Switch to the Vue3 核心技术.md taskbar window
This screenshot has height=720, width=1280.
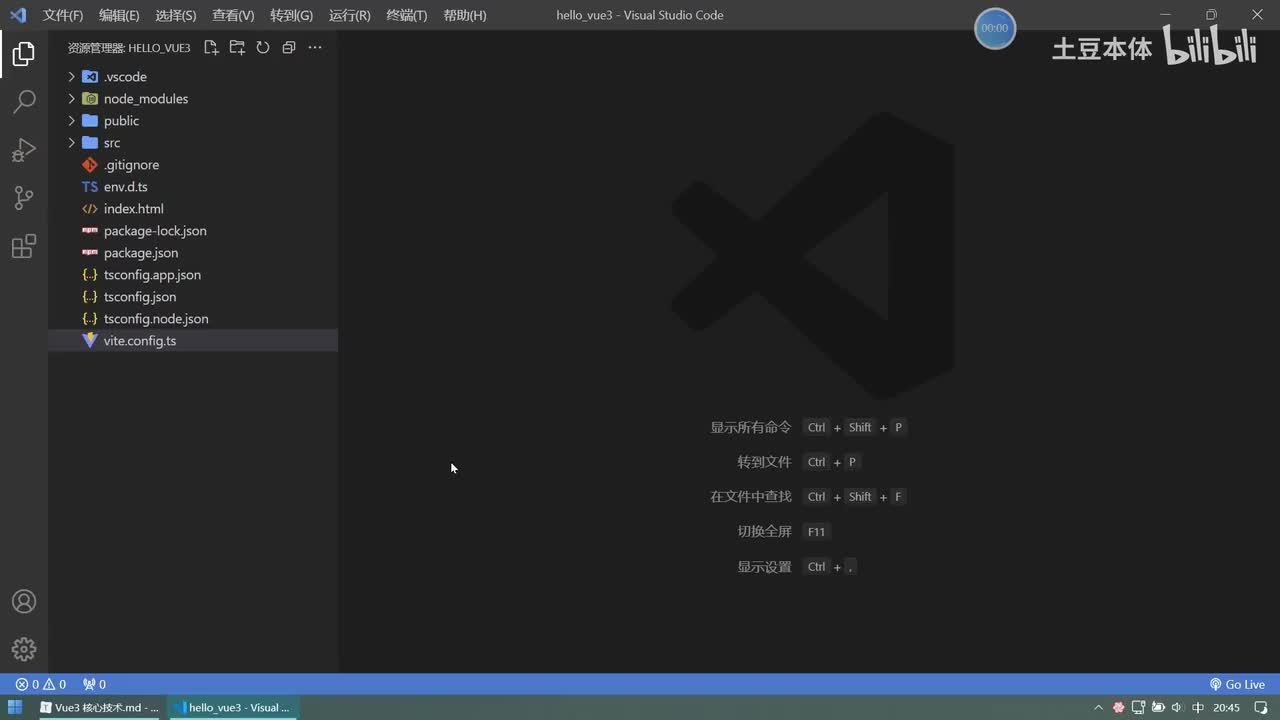click(100, 708)
